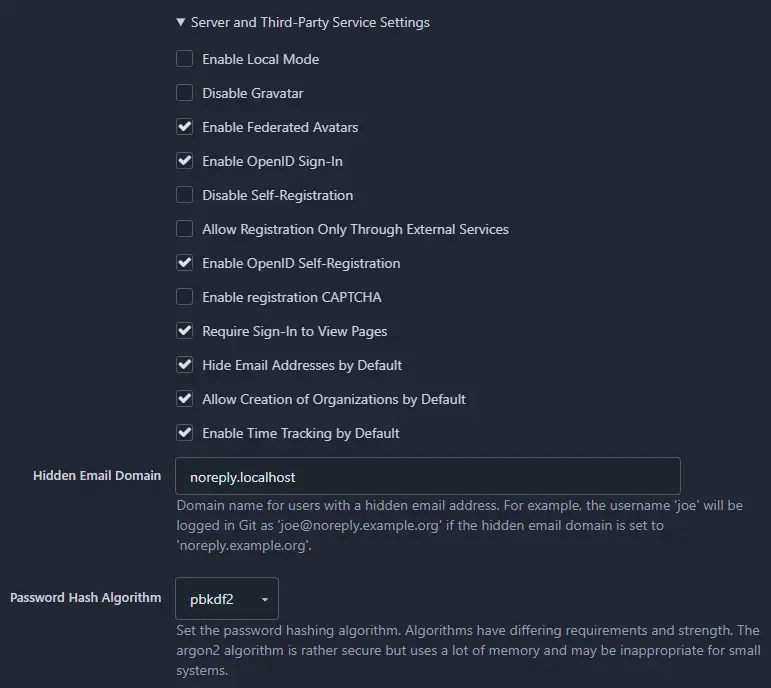The height and width of the screenshot is (688, 771).
Task: Click the Enable Time Tracking by Default label
Action: pyautogui.click(x=300, y=433)
